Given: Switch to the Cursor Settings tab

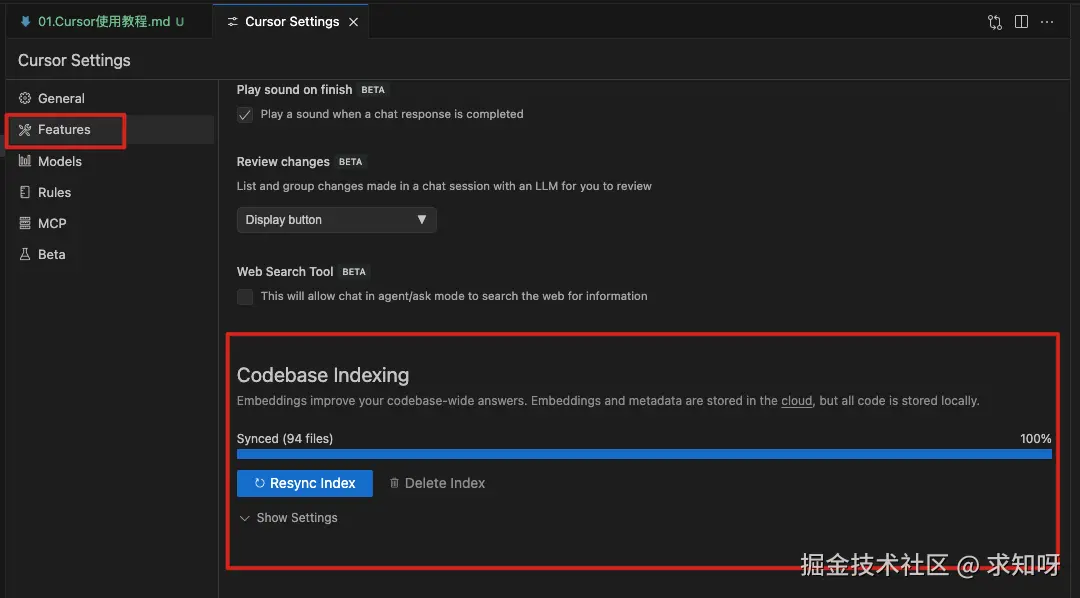Looking at the screenshot, I should (x=290, y=21).
